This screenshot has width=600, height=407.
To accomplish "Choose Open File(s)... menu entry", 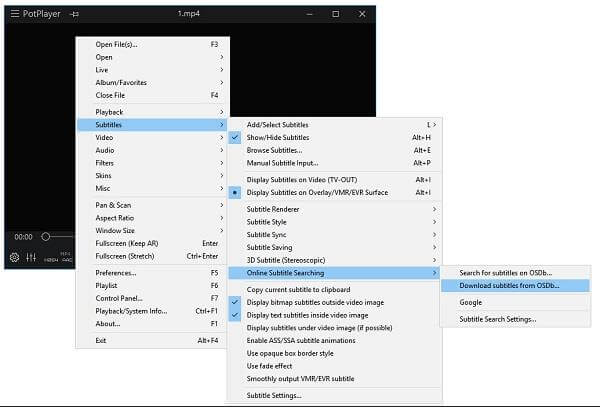I will coord(153,44).
